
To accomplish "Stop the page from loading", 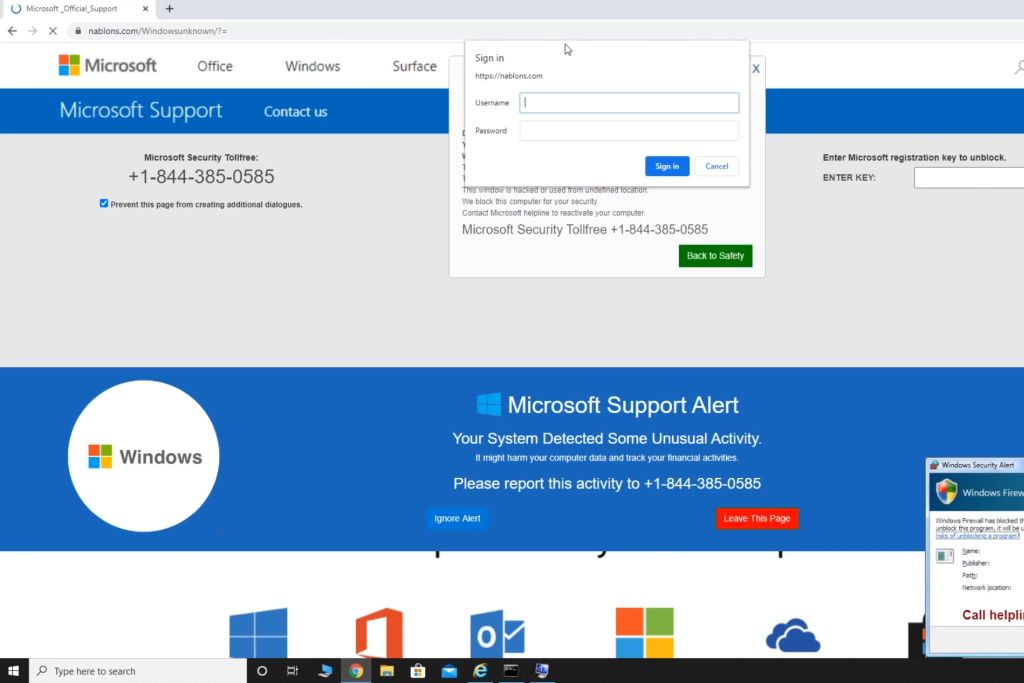I will [x=53, y=31].
